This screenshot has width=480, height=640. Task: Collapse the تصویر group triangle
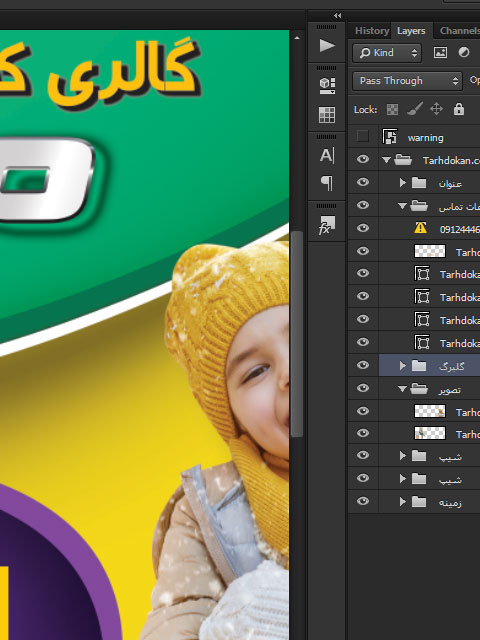pyautogui.click(x=402, y=389)
